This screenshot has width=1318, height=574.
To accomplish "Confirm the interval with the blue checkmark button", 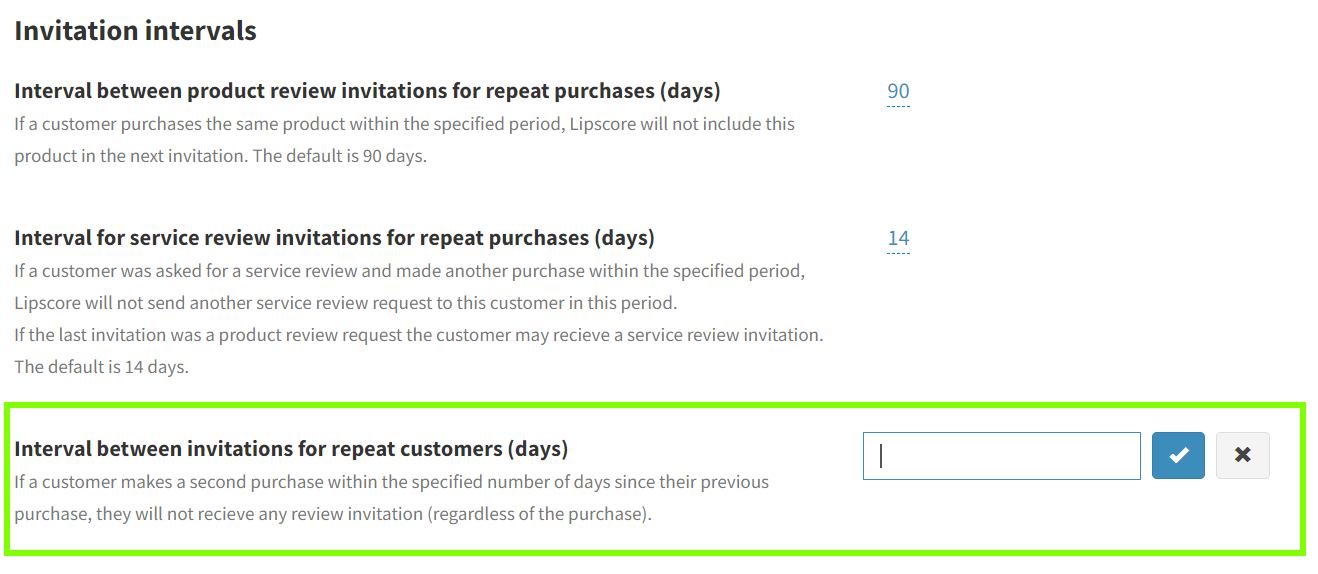I will [x=1178, y=456].
